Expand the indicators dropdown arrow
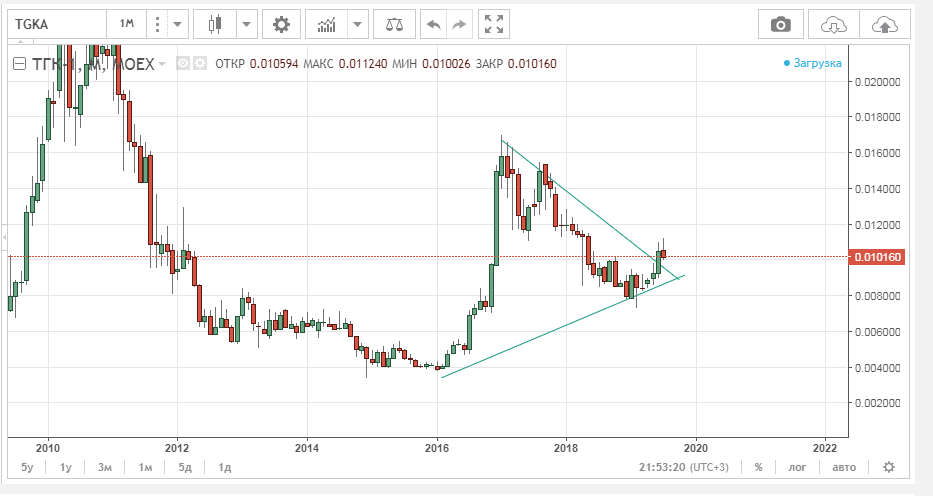Screen dimensions: 933x496 tap(357, 24)
